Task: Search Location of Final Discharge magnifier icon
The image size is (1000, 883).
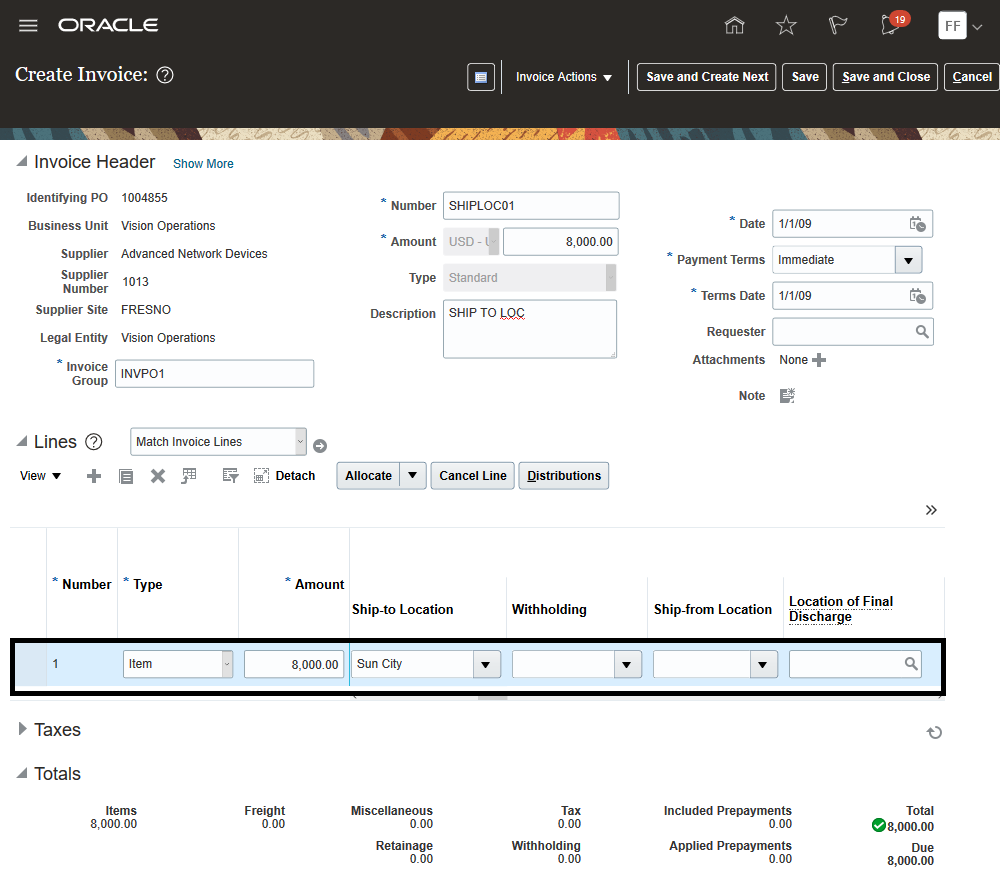Action: (x=911, y=664)
